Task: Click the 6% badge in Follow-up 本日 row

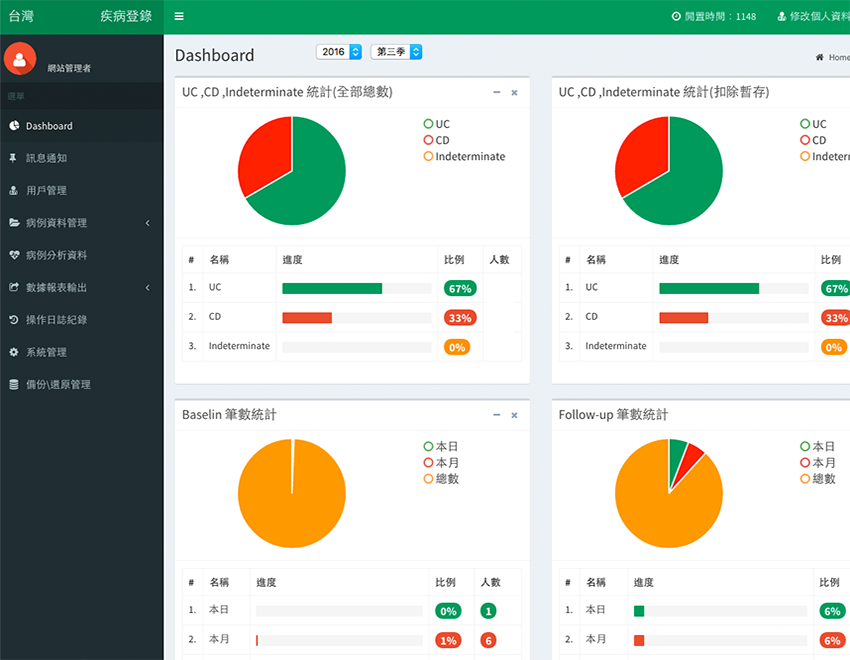Action: pyautogui.click(x=832, y=611)
